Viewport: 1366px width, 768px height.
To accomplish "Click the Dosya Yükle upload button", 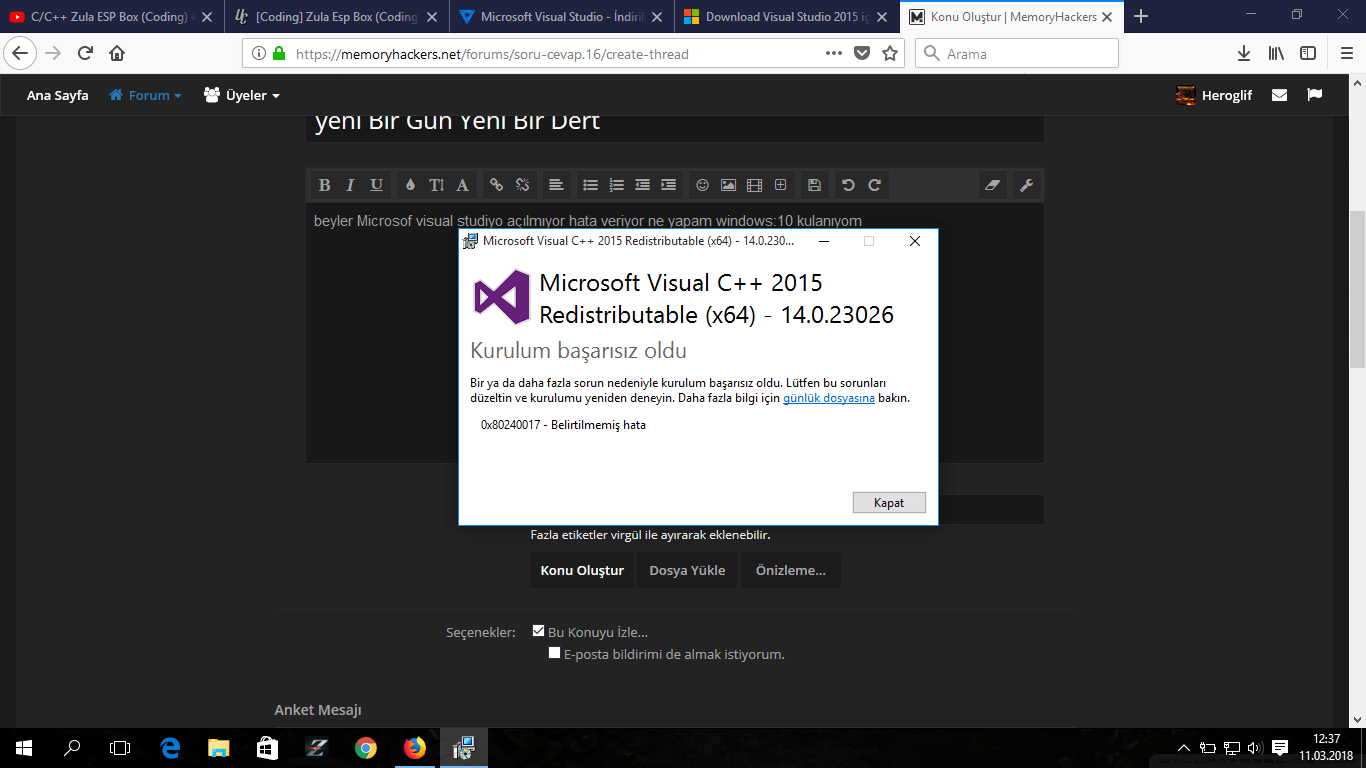I will [687, 570].
